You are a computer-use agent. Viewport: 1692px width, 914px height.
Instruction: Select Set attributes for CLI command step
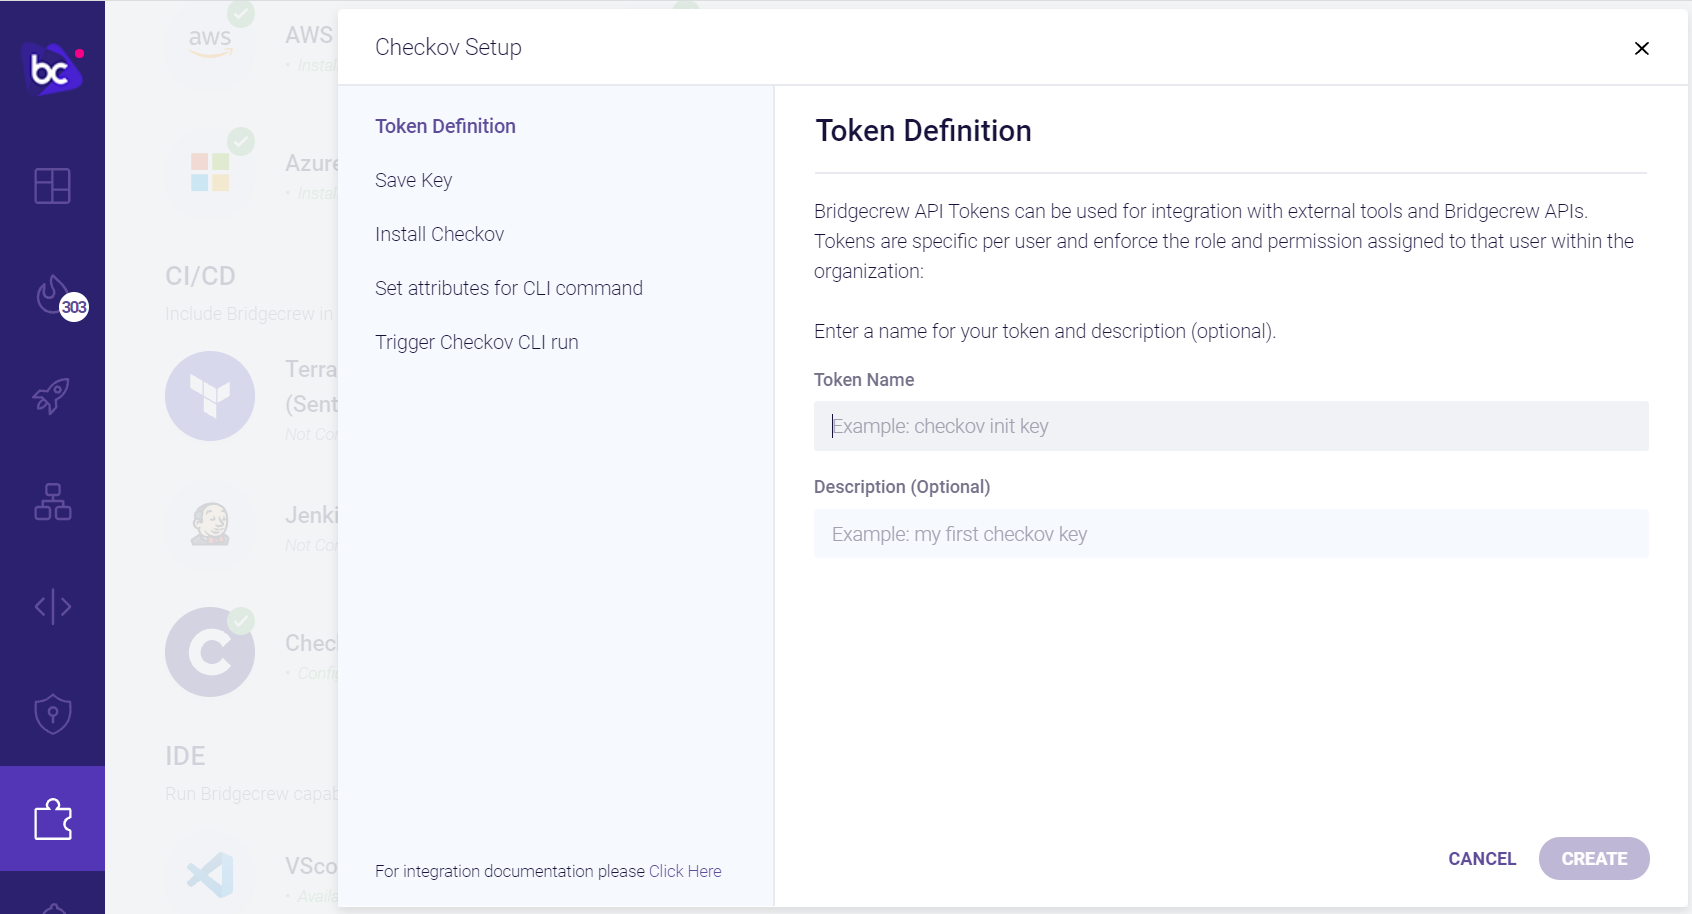(x=508, y=288)
